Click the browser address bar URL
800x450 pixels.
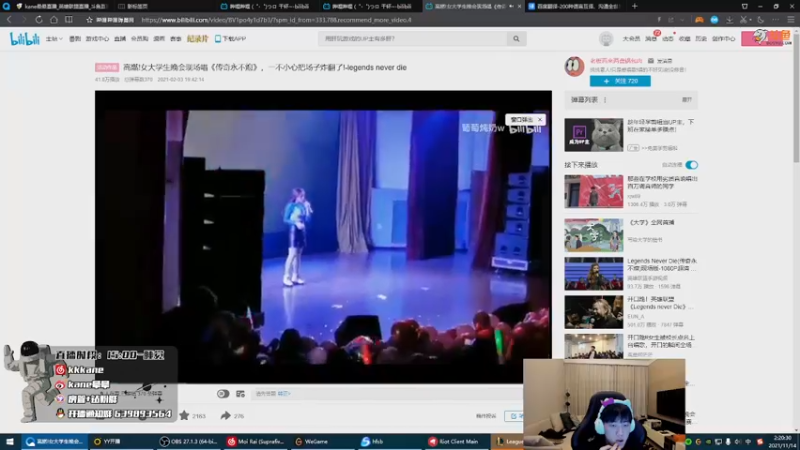tap(276, 20)
